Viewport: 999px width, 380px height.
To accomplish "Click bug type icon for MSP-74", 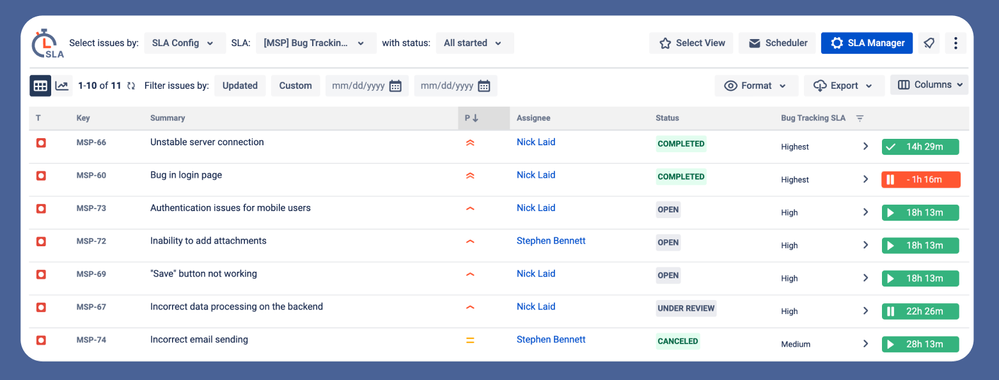I will 41,340.
